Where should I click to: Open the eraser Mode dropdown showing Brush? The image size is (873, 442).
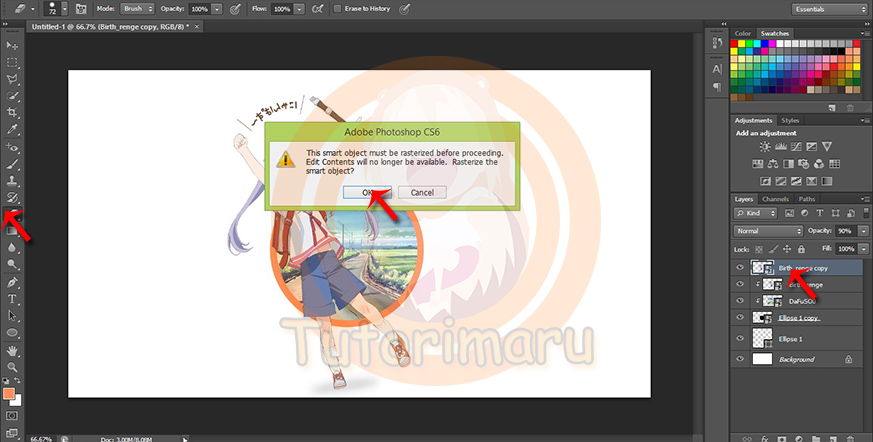(137, 9)
